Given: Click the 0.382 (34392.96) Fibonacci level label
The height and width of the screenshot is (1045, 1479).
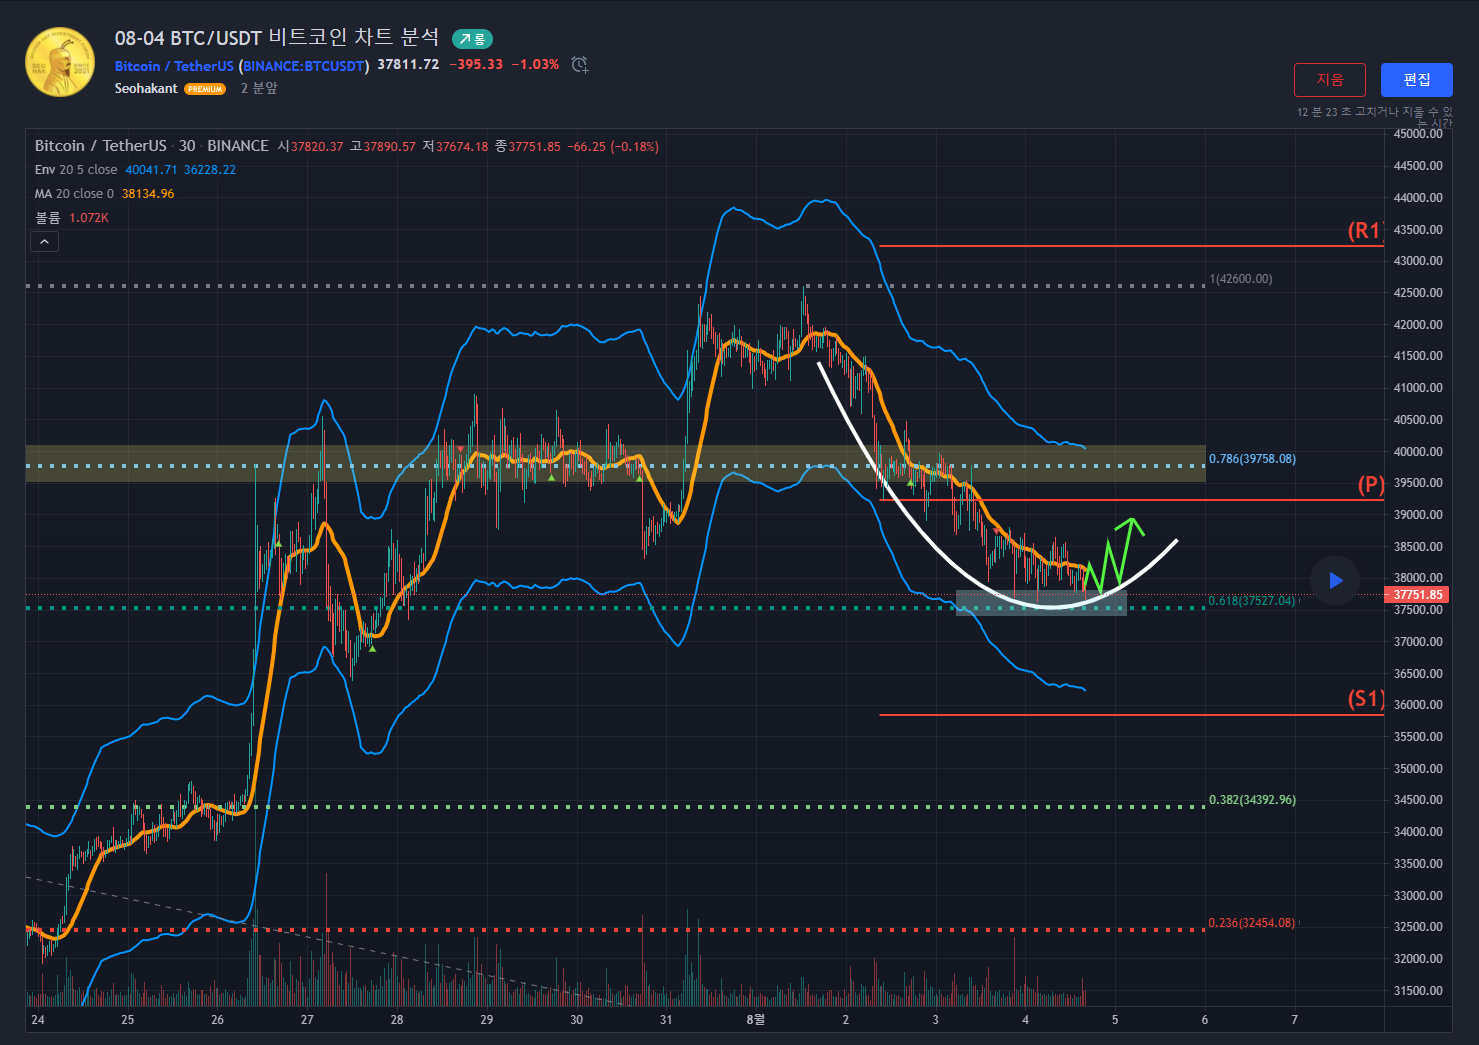Looking at the screenshot, I should [1251, 800].
